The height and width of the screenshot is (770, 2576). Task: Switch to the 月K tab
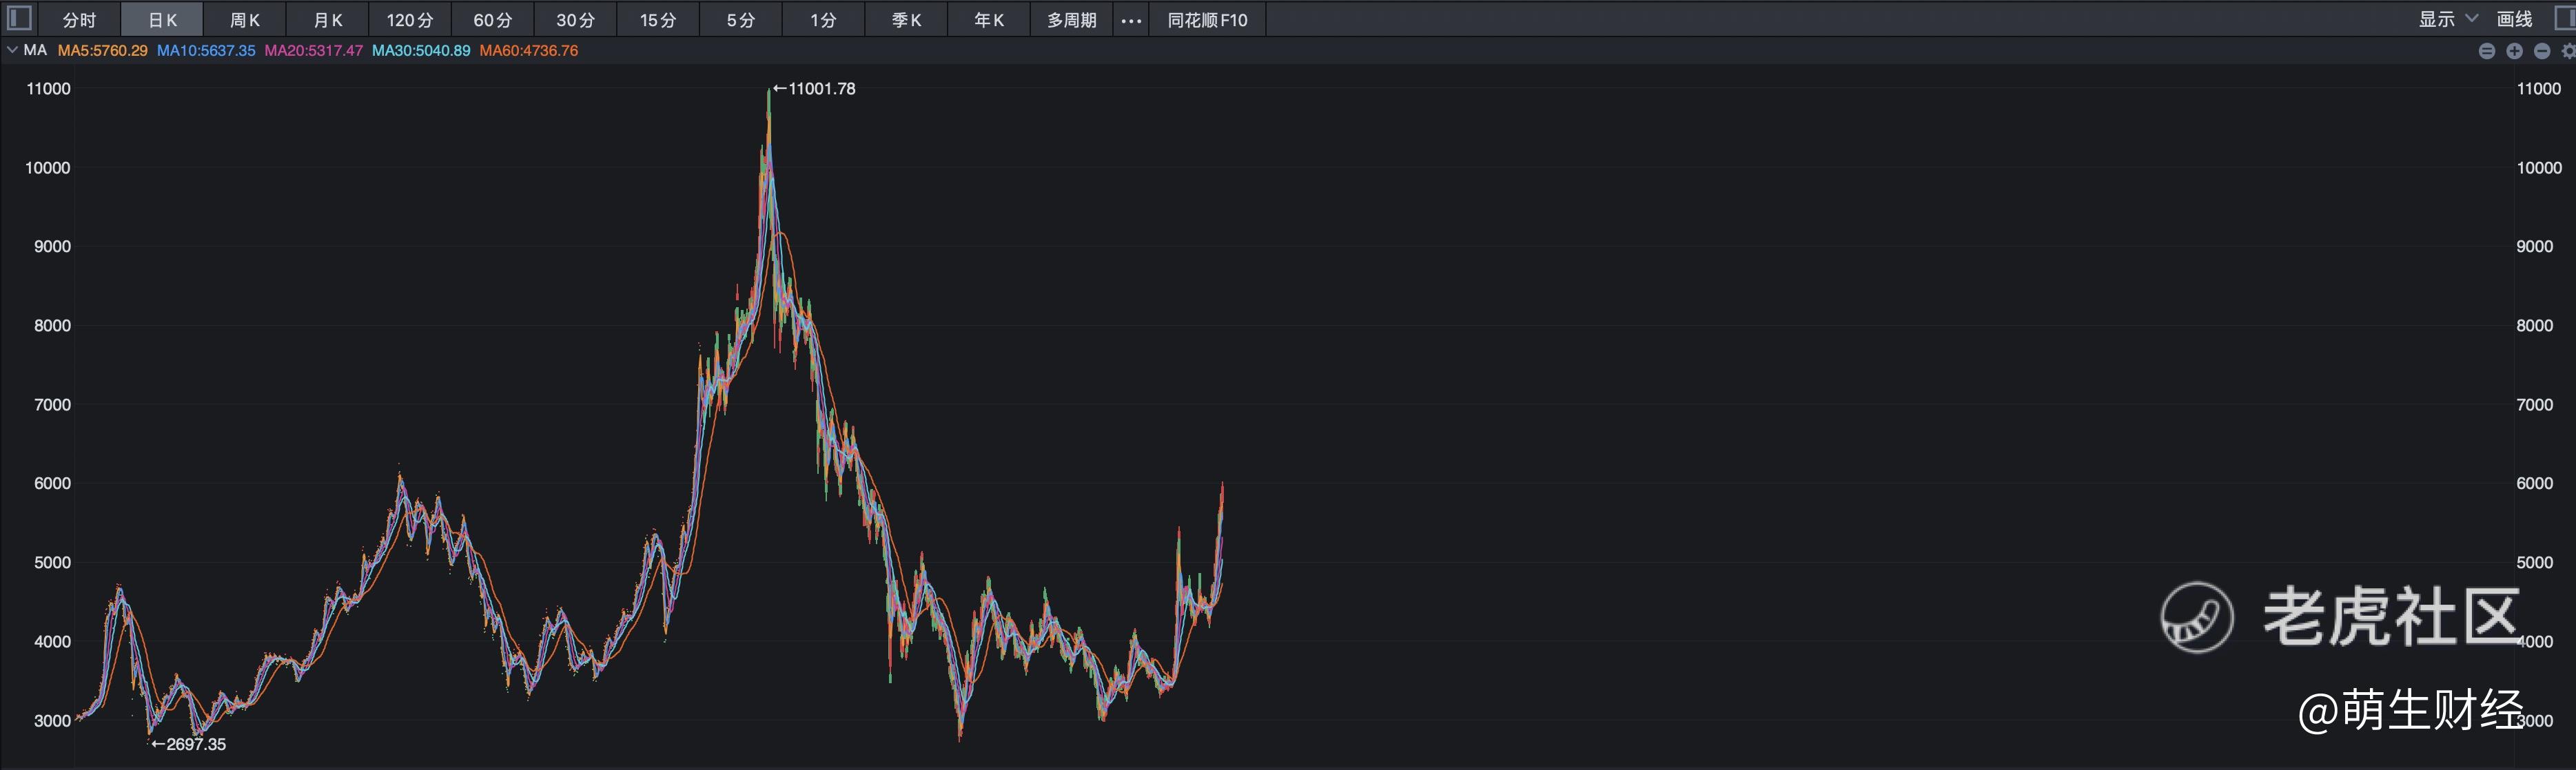pyautogui.click(x=328, y=20)
